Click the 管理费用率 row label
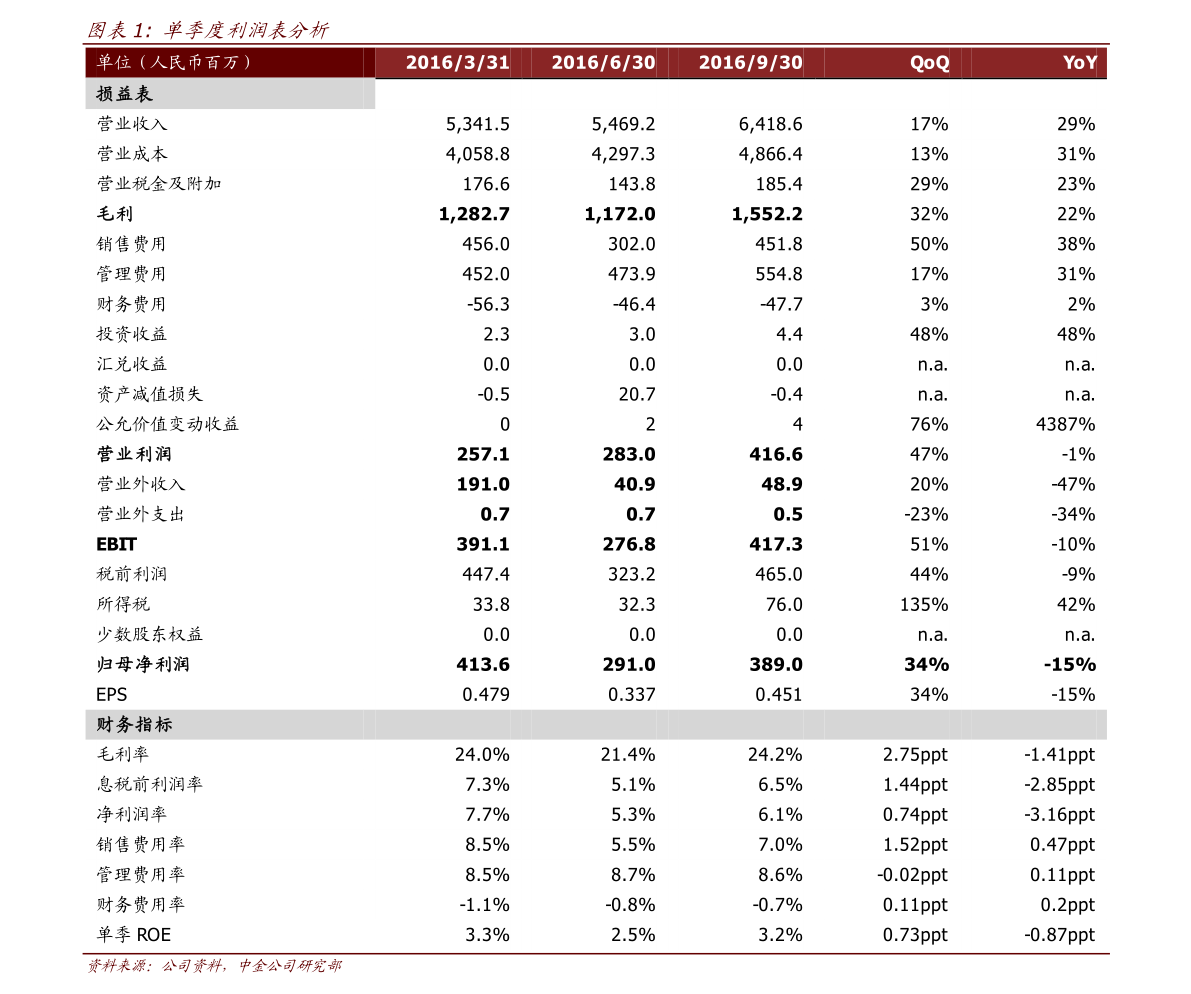This screenshot has width=1191, height=994. [x=141, y=874]
